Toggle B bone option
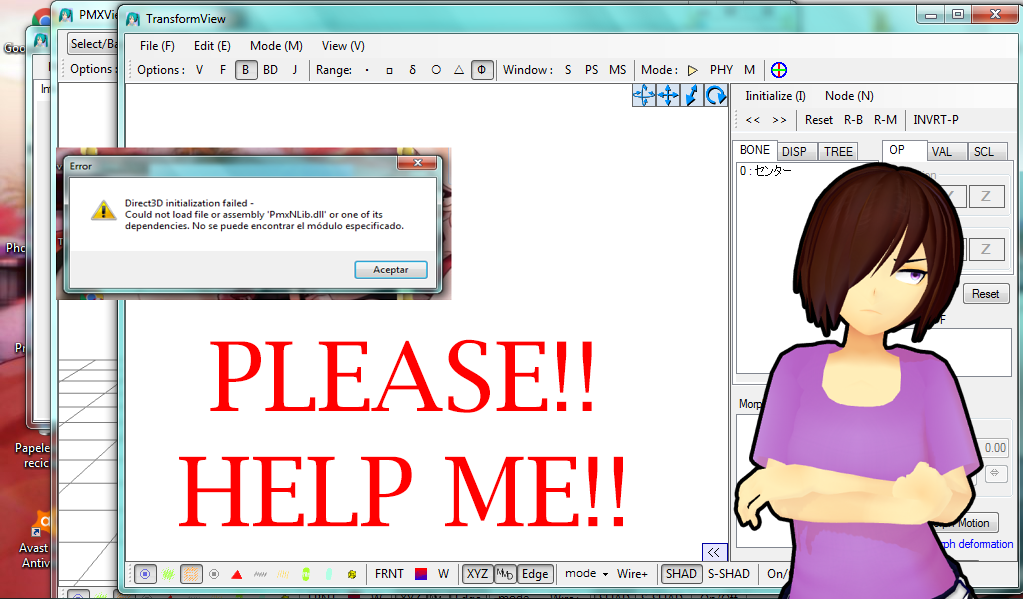Screen dimensions: 1023x599 point(245,70)
